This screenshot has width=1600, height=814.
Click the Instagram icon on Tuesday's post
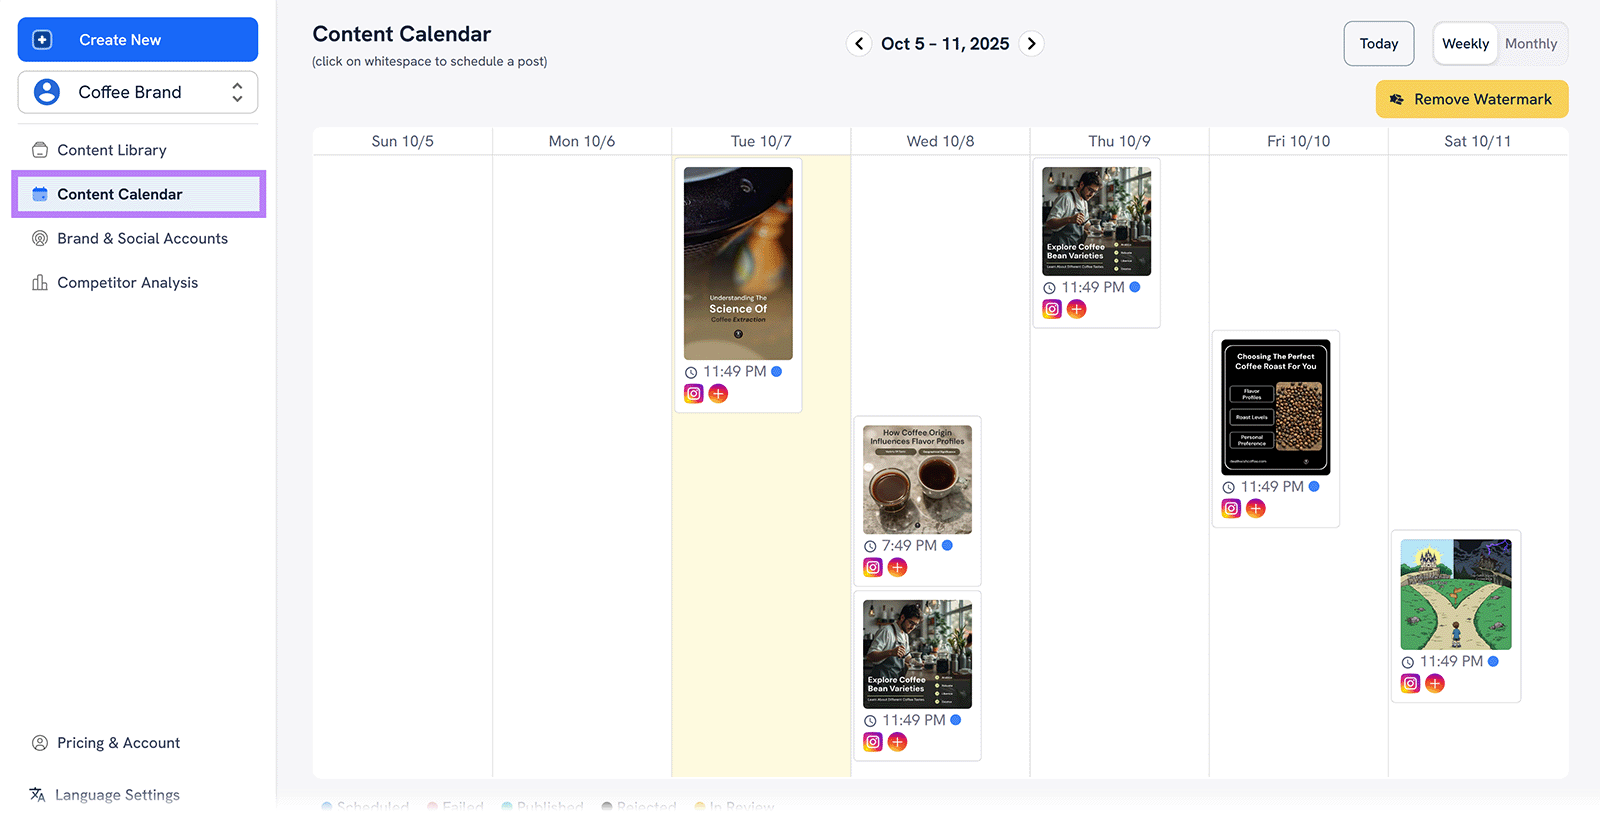(x=693, y=393)
